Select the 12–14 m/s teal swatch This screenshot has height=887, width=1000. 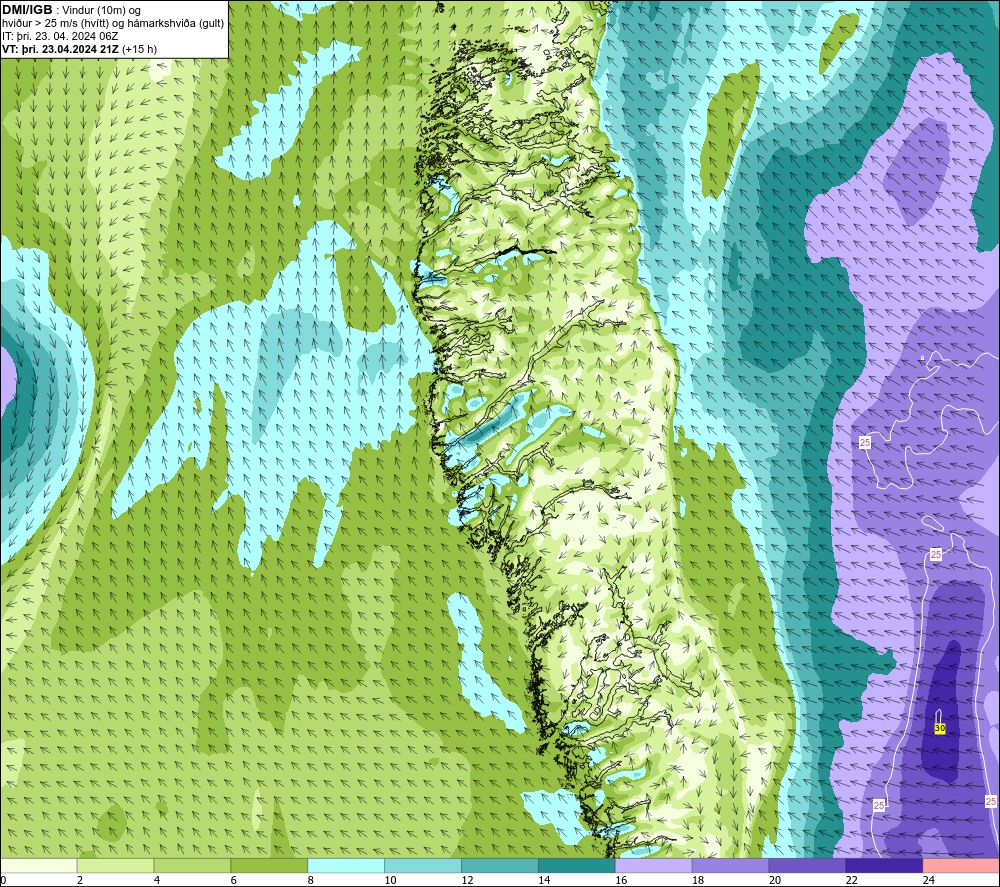click(x=500, y=865)
